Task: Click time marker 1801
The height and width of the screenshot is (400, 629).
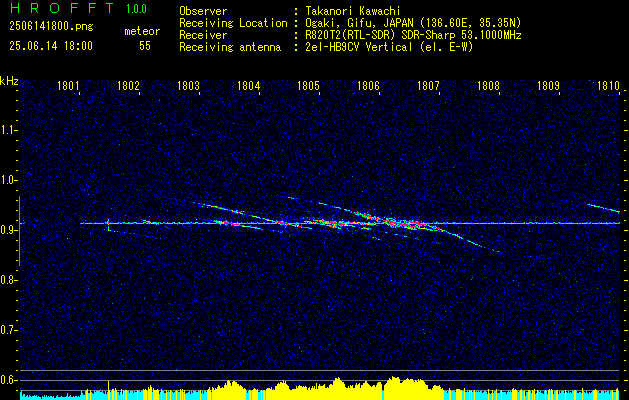Action: 68,85
